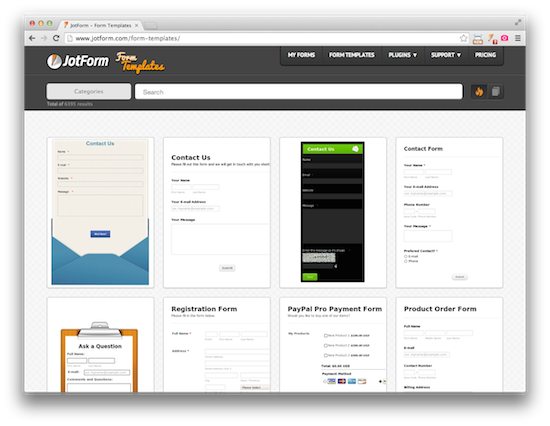Click the MasterCard icon in PayPal form
550x426 pixels.
point(342,381)
